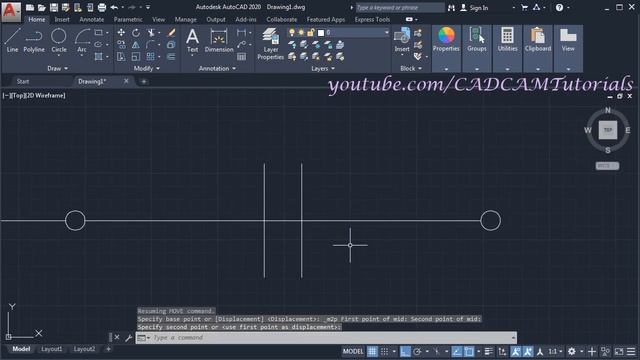Click the Trim tool icon
The image size is (640, 360).
coord(151,33)
